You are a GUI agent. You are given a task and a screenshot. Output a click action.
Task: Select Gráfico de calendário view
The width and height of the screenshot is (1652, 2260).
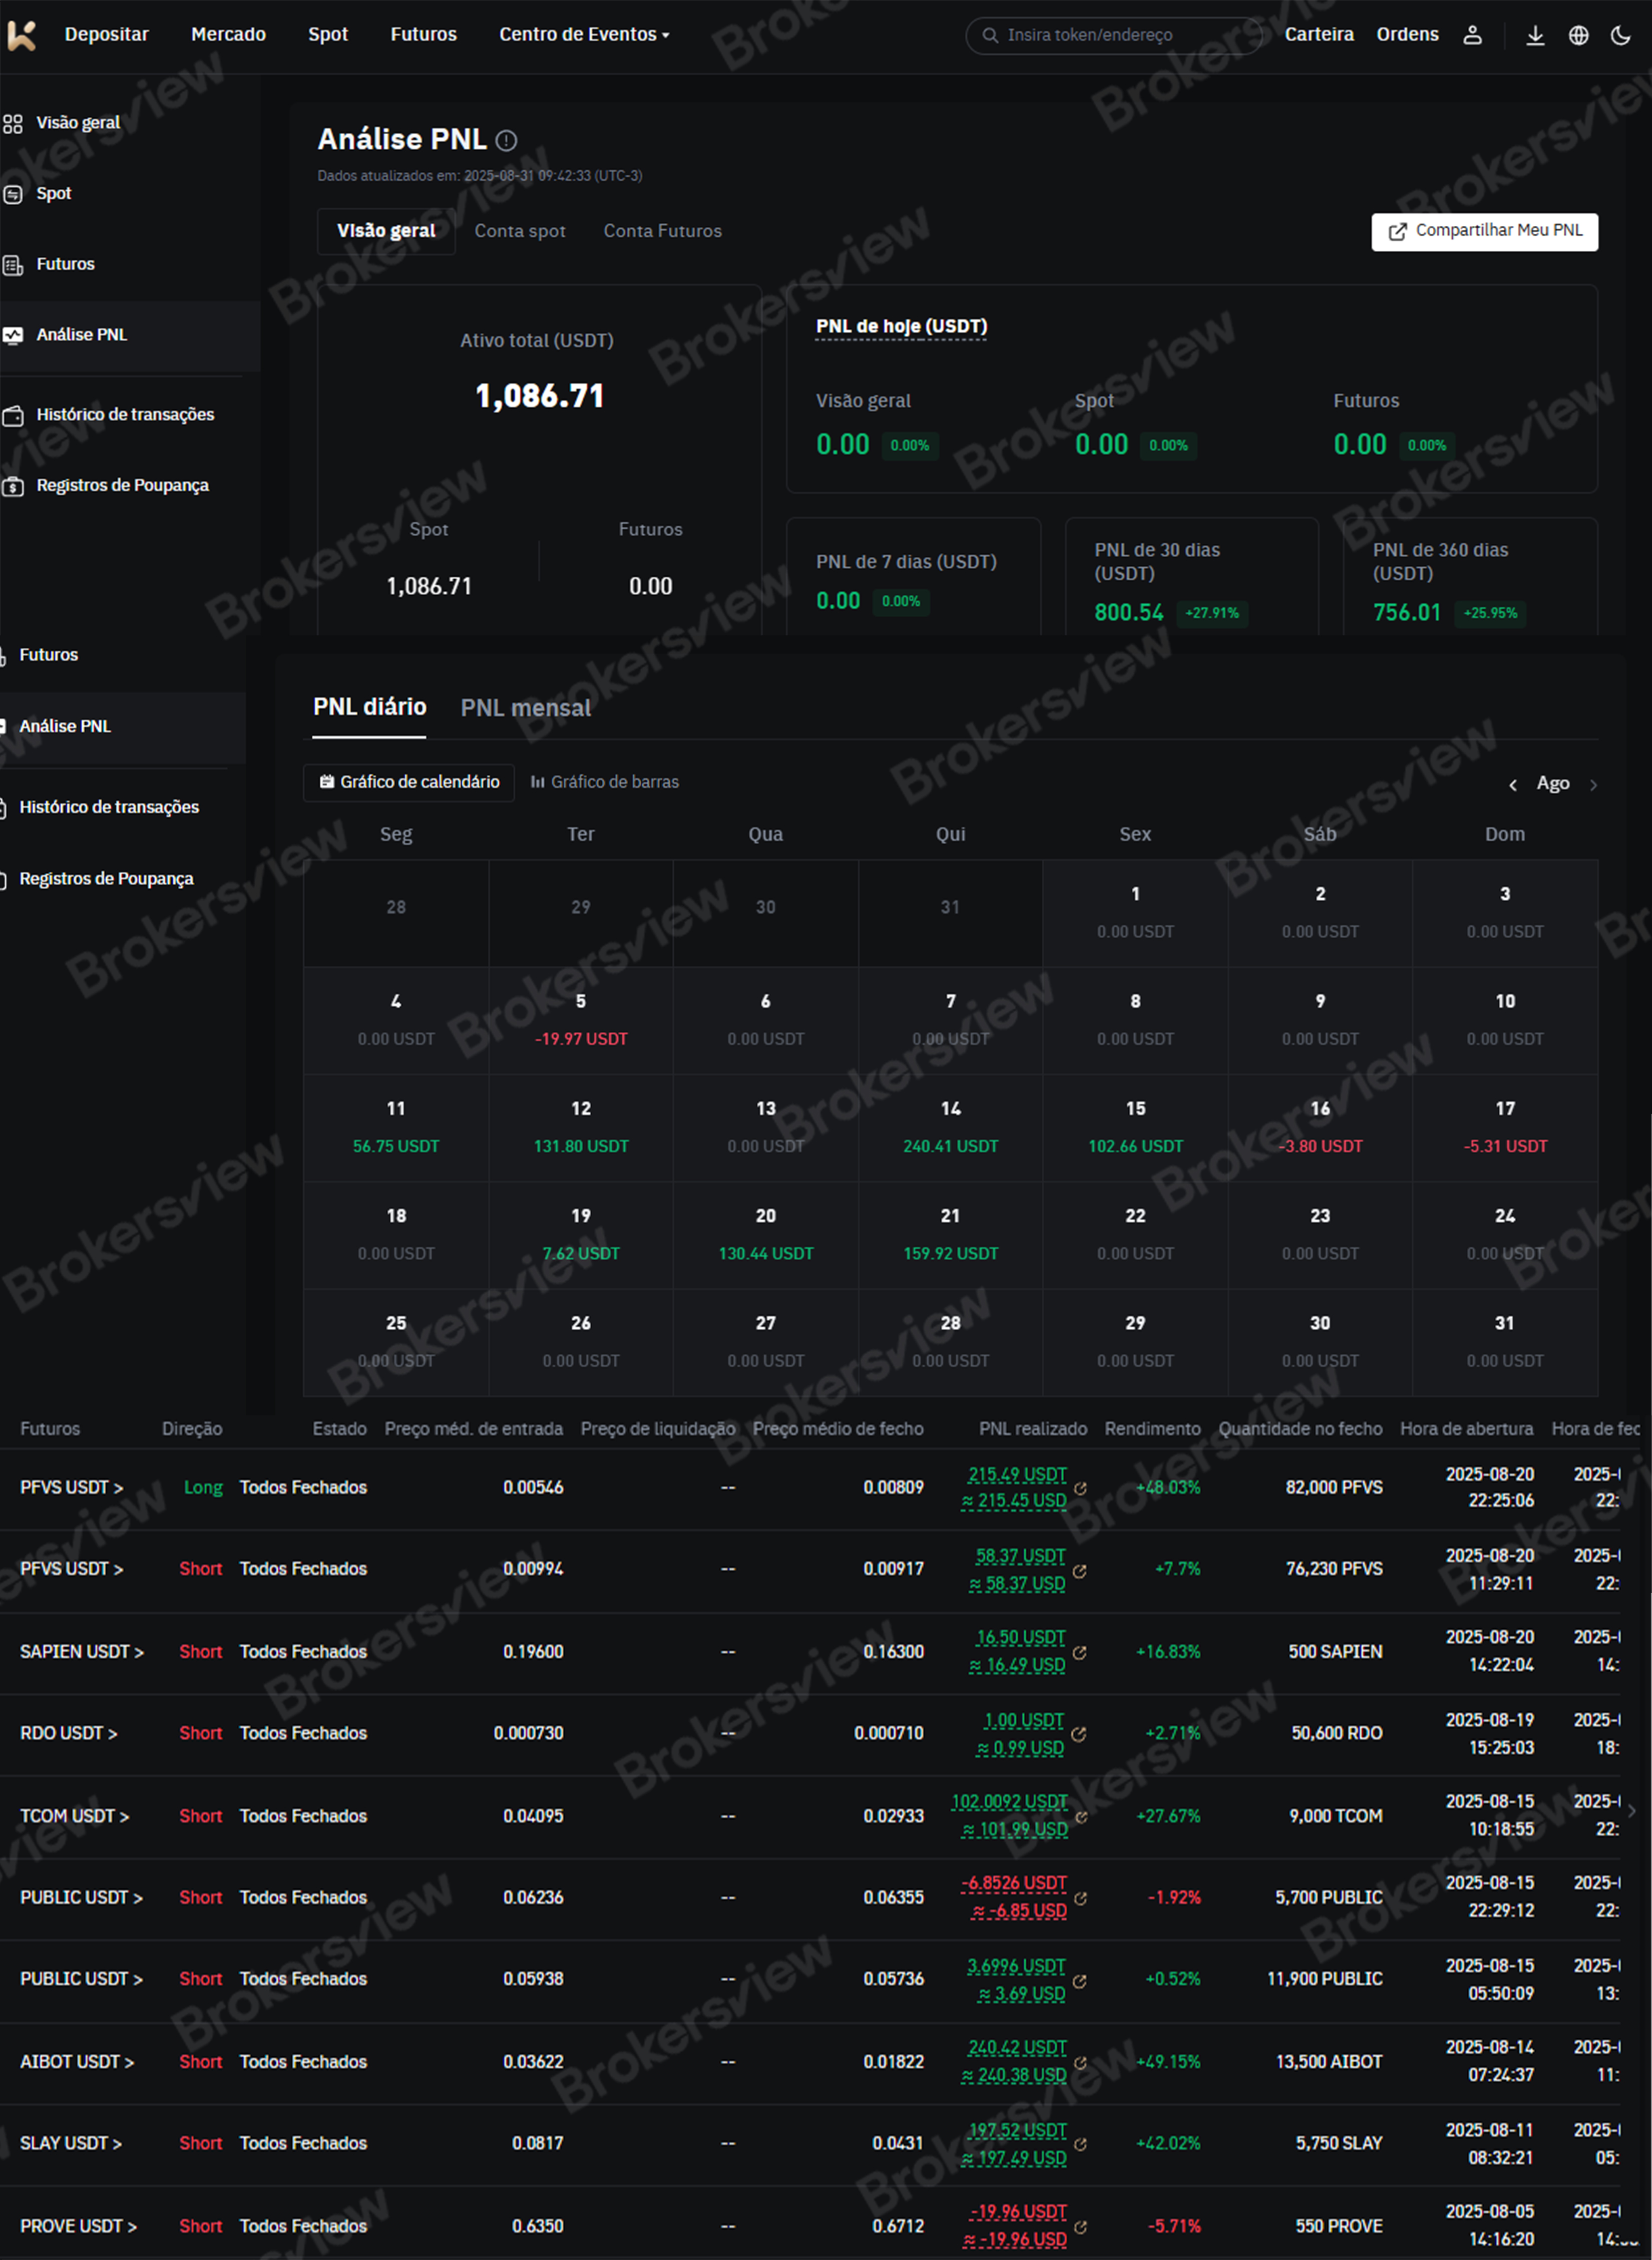coord(409,782)
